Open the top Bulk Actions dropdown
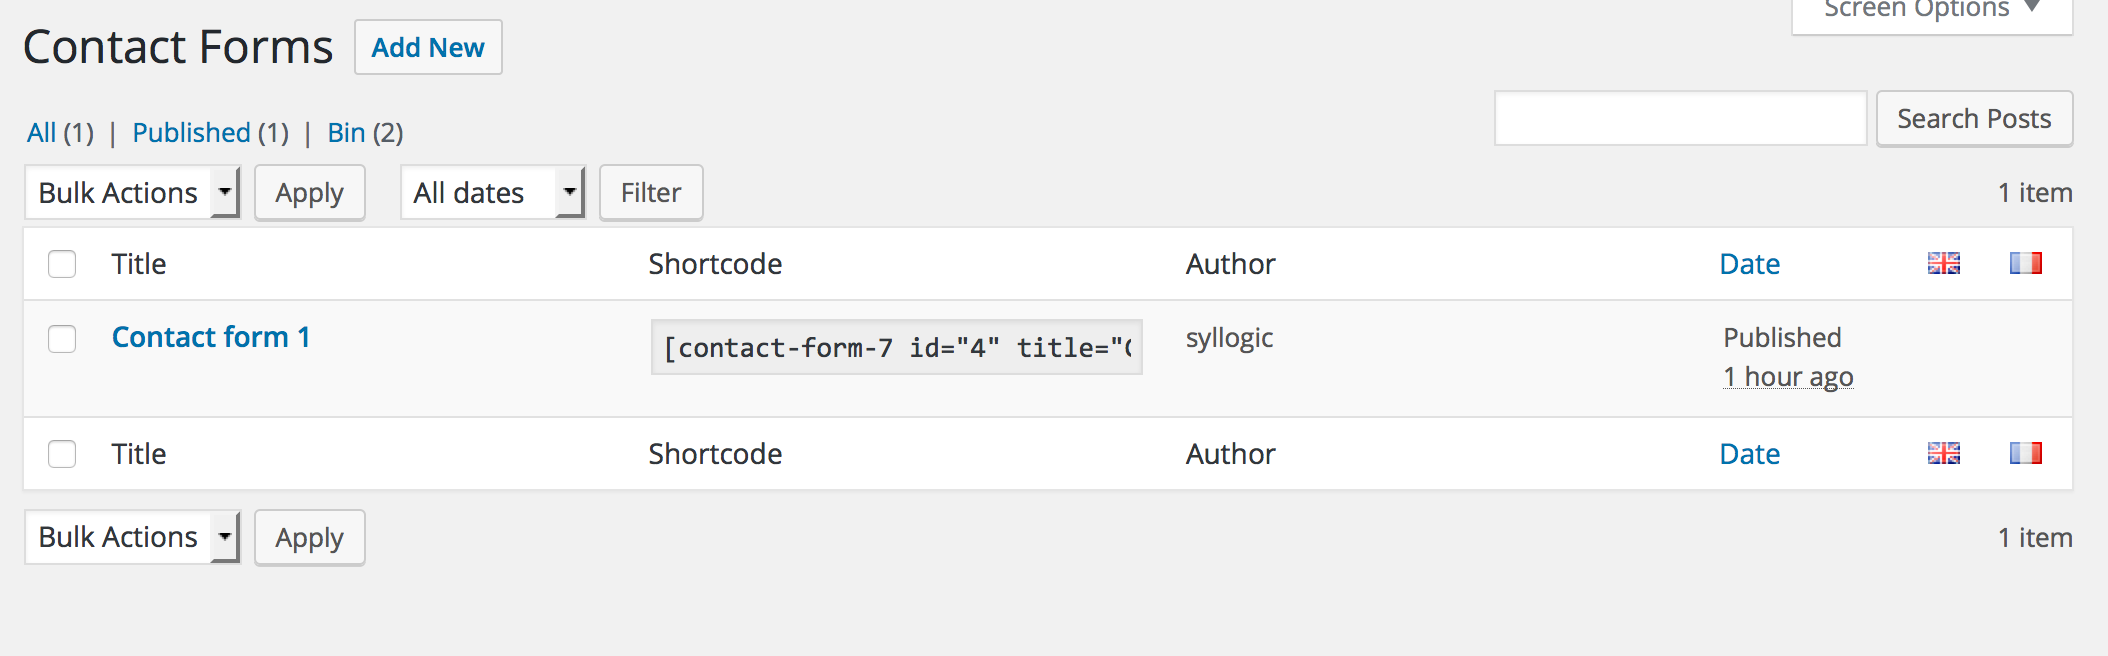The image size is (2108, 656). point(132,192)
